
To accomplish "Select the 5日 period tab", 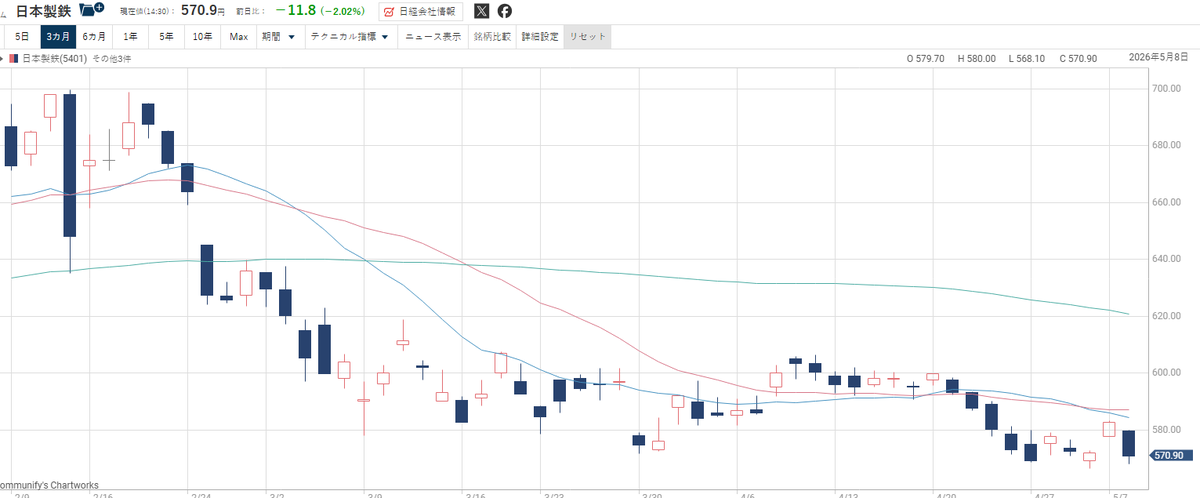I will pos(22,37).
